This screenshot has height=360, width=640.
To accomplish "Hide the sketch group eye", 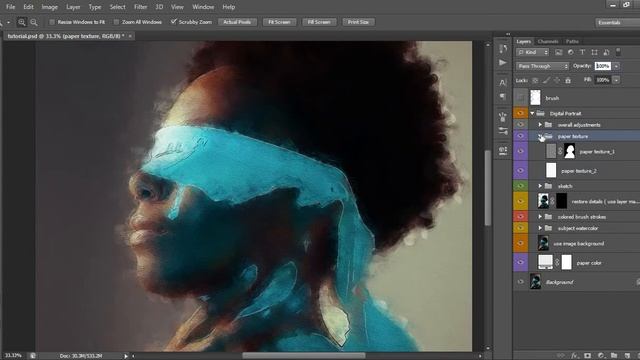I will (x=520, y=186).
